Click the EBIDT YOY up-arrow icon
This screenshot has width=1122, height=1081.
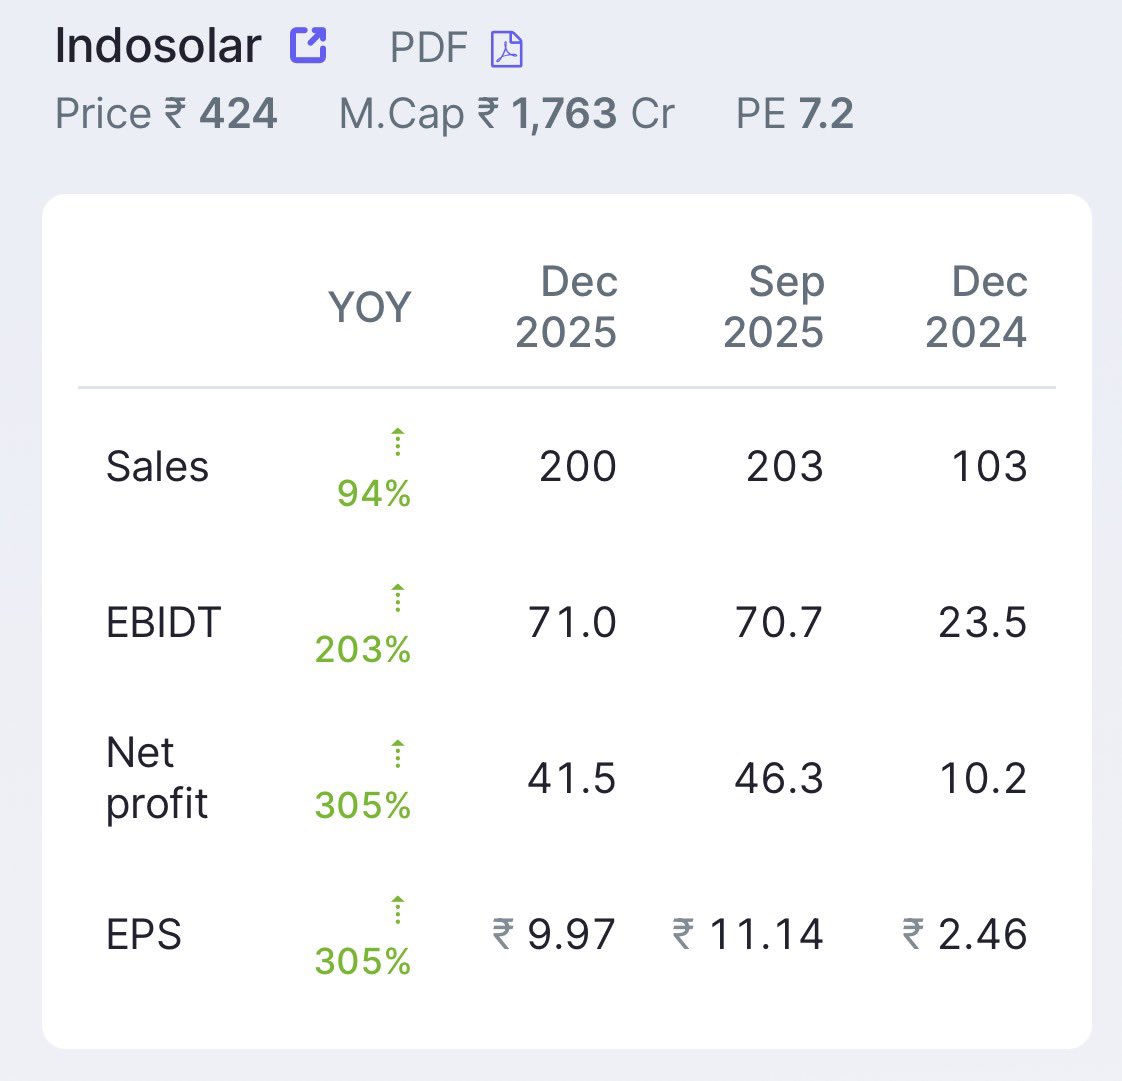tap(398, 598)
